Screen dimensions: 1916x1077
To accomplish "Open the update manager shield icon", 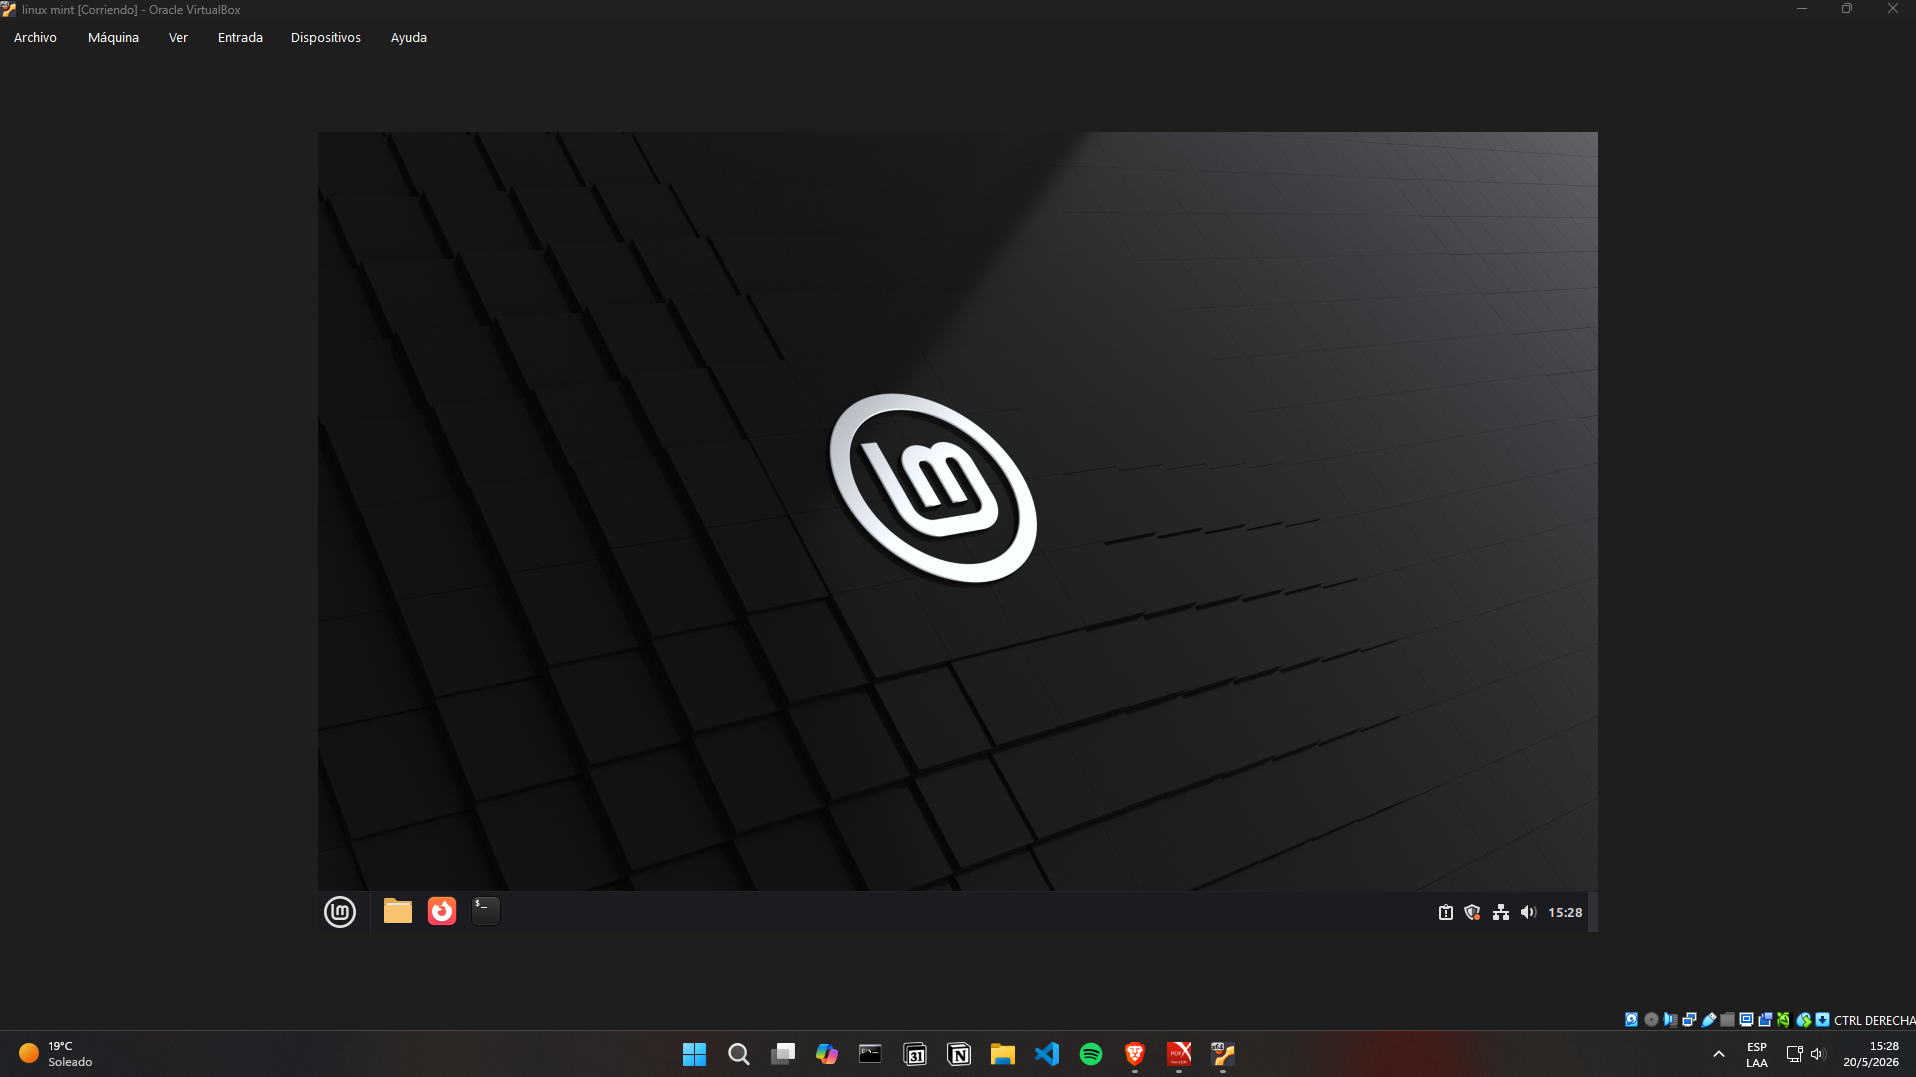I will (1472, 912).
